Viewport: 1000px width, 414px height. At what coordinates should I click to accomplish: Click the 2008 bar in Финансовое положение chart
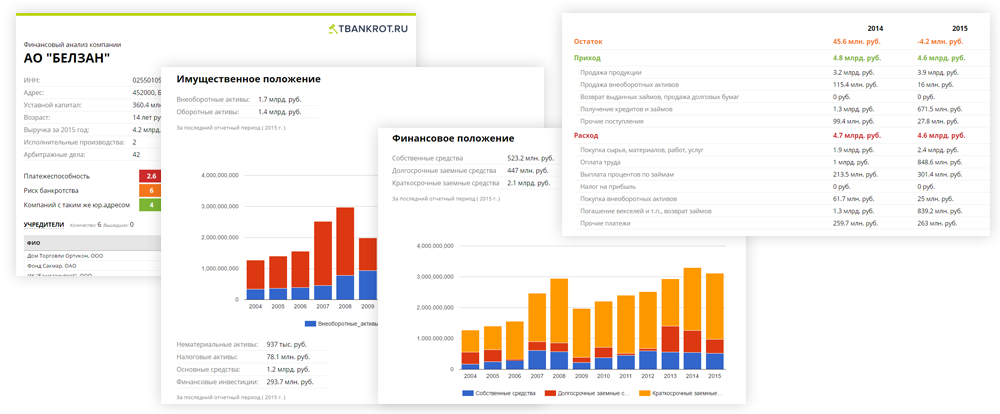click(x=559, y=324)
